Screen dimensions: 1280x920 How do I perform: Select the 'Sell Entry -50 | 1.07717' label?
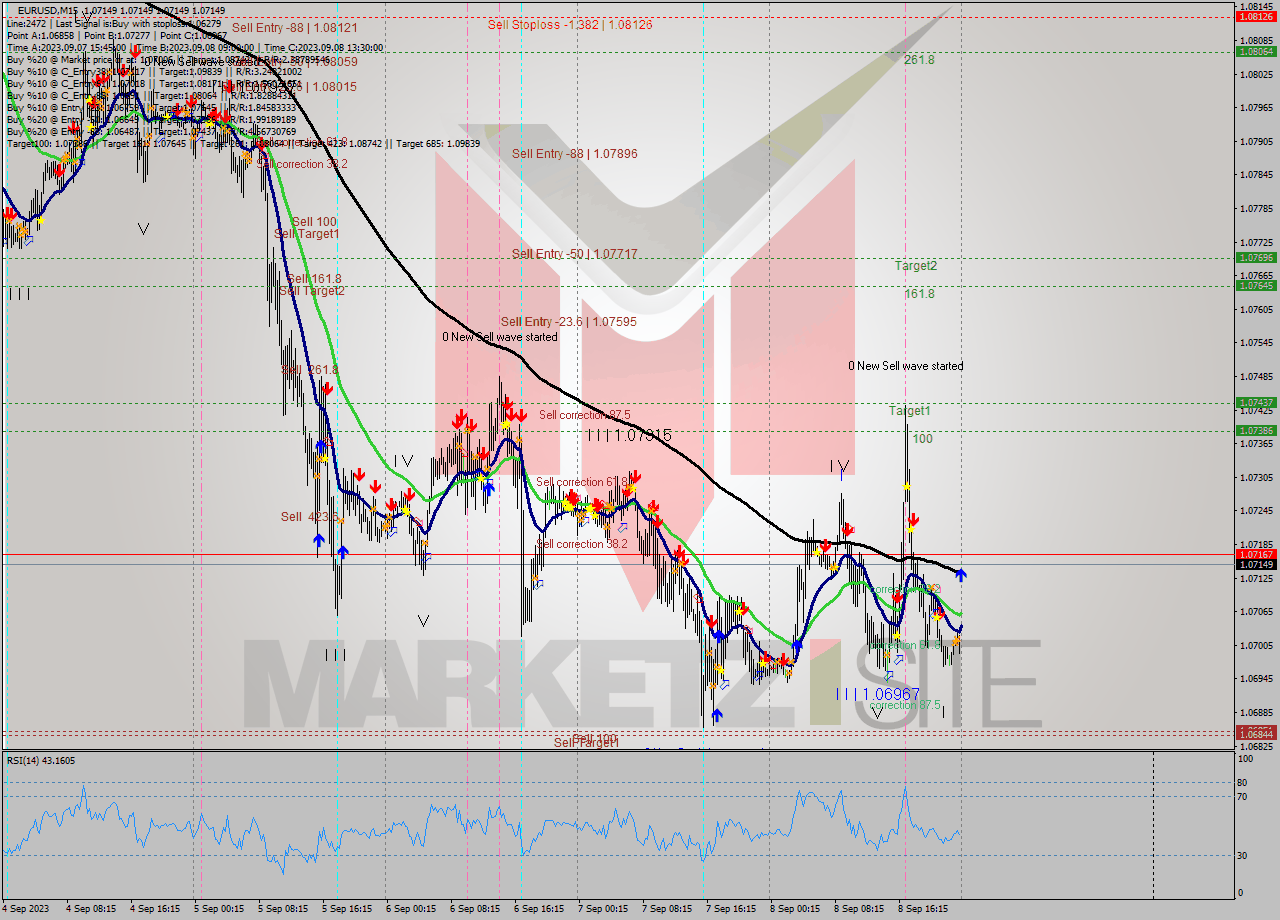tap(574, 254)
